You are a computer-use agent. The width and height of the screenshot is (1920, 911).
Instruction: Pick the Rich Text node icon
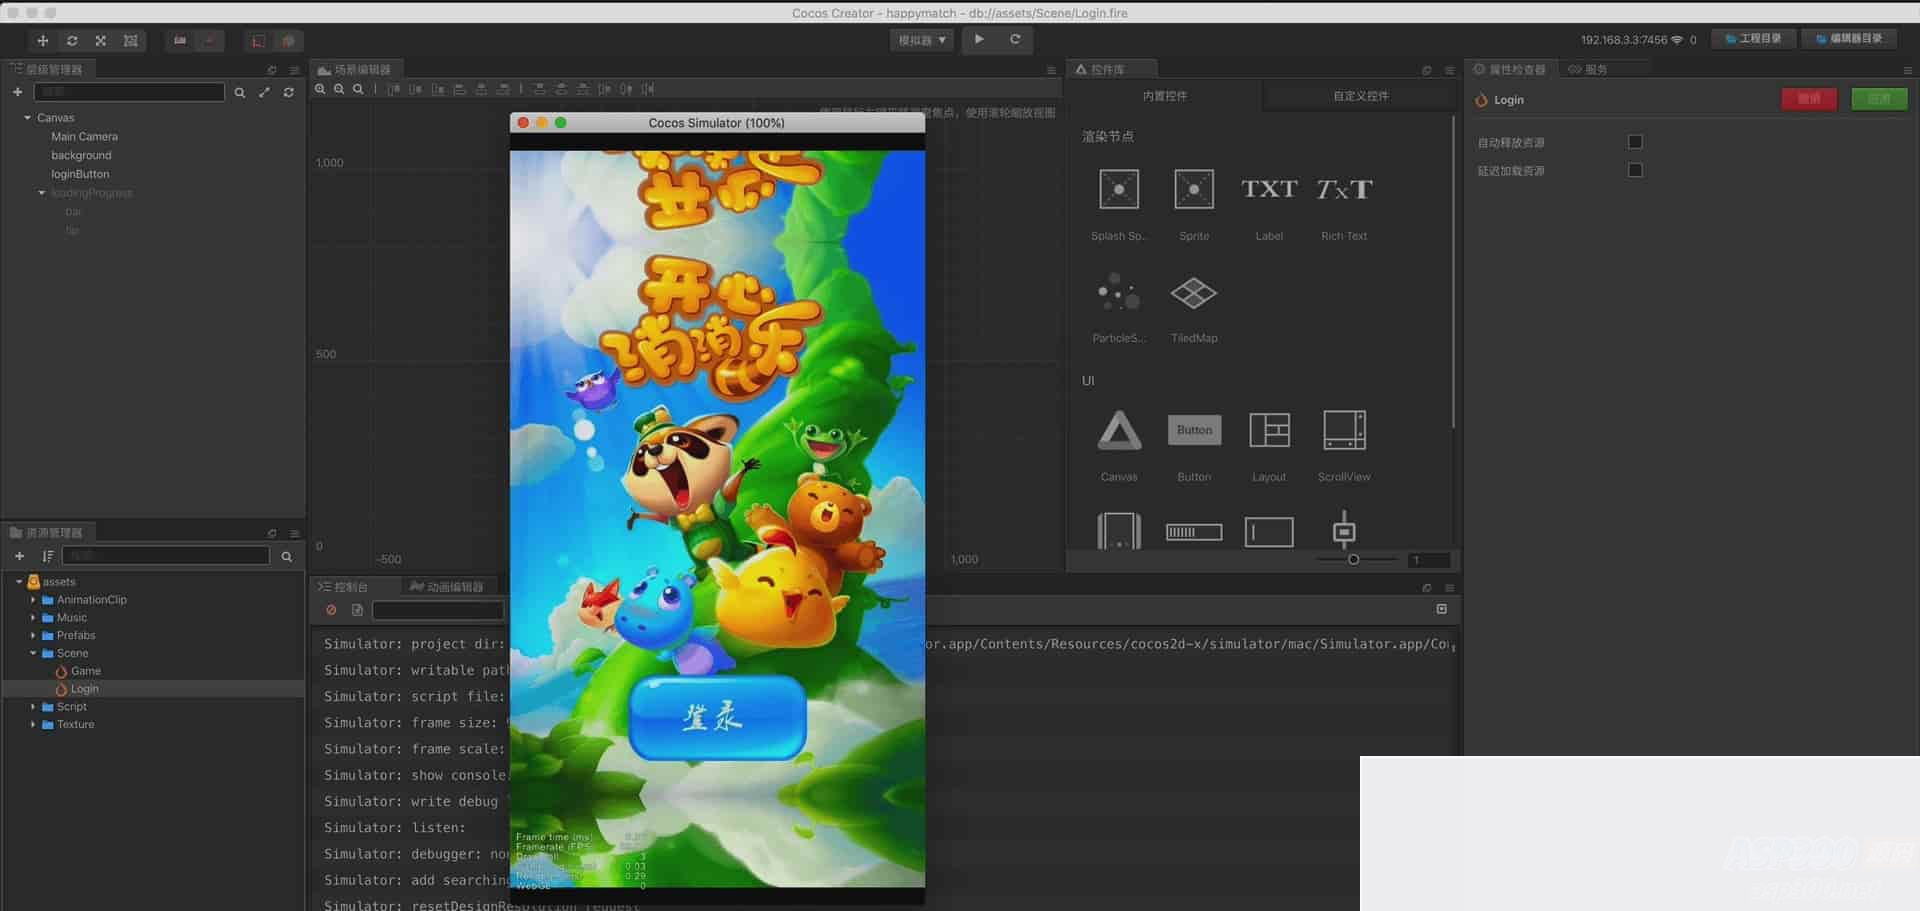(x=1343, y=189)
